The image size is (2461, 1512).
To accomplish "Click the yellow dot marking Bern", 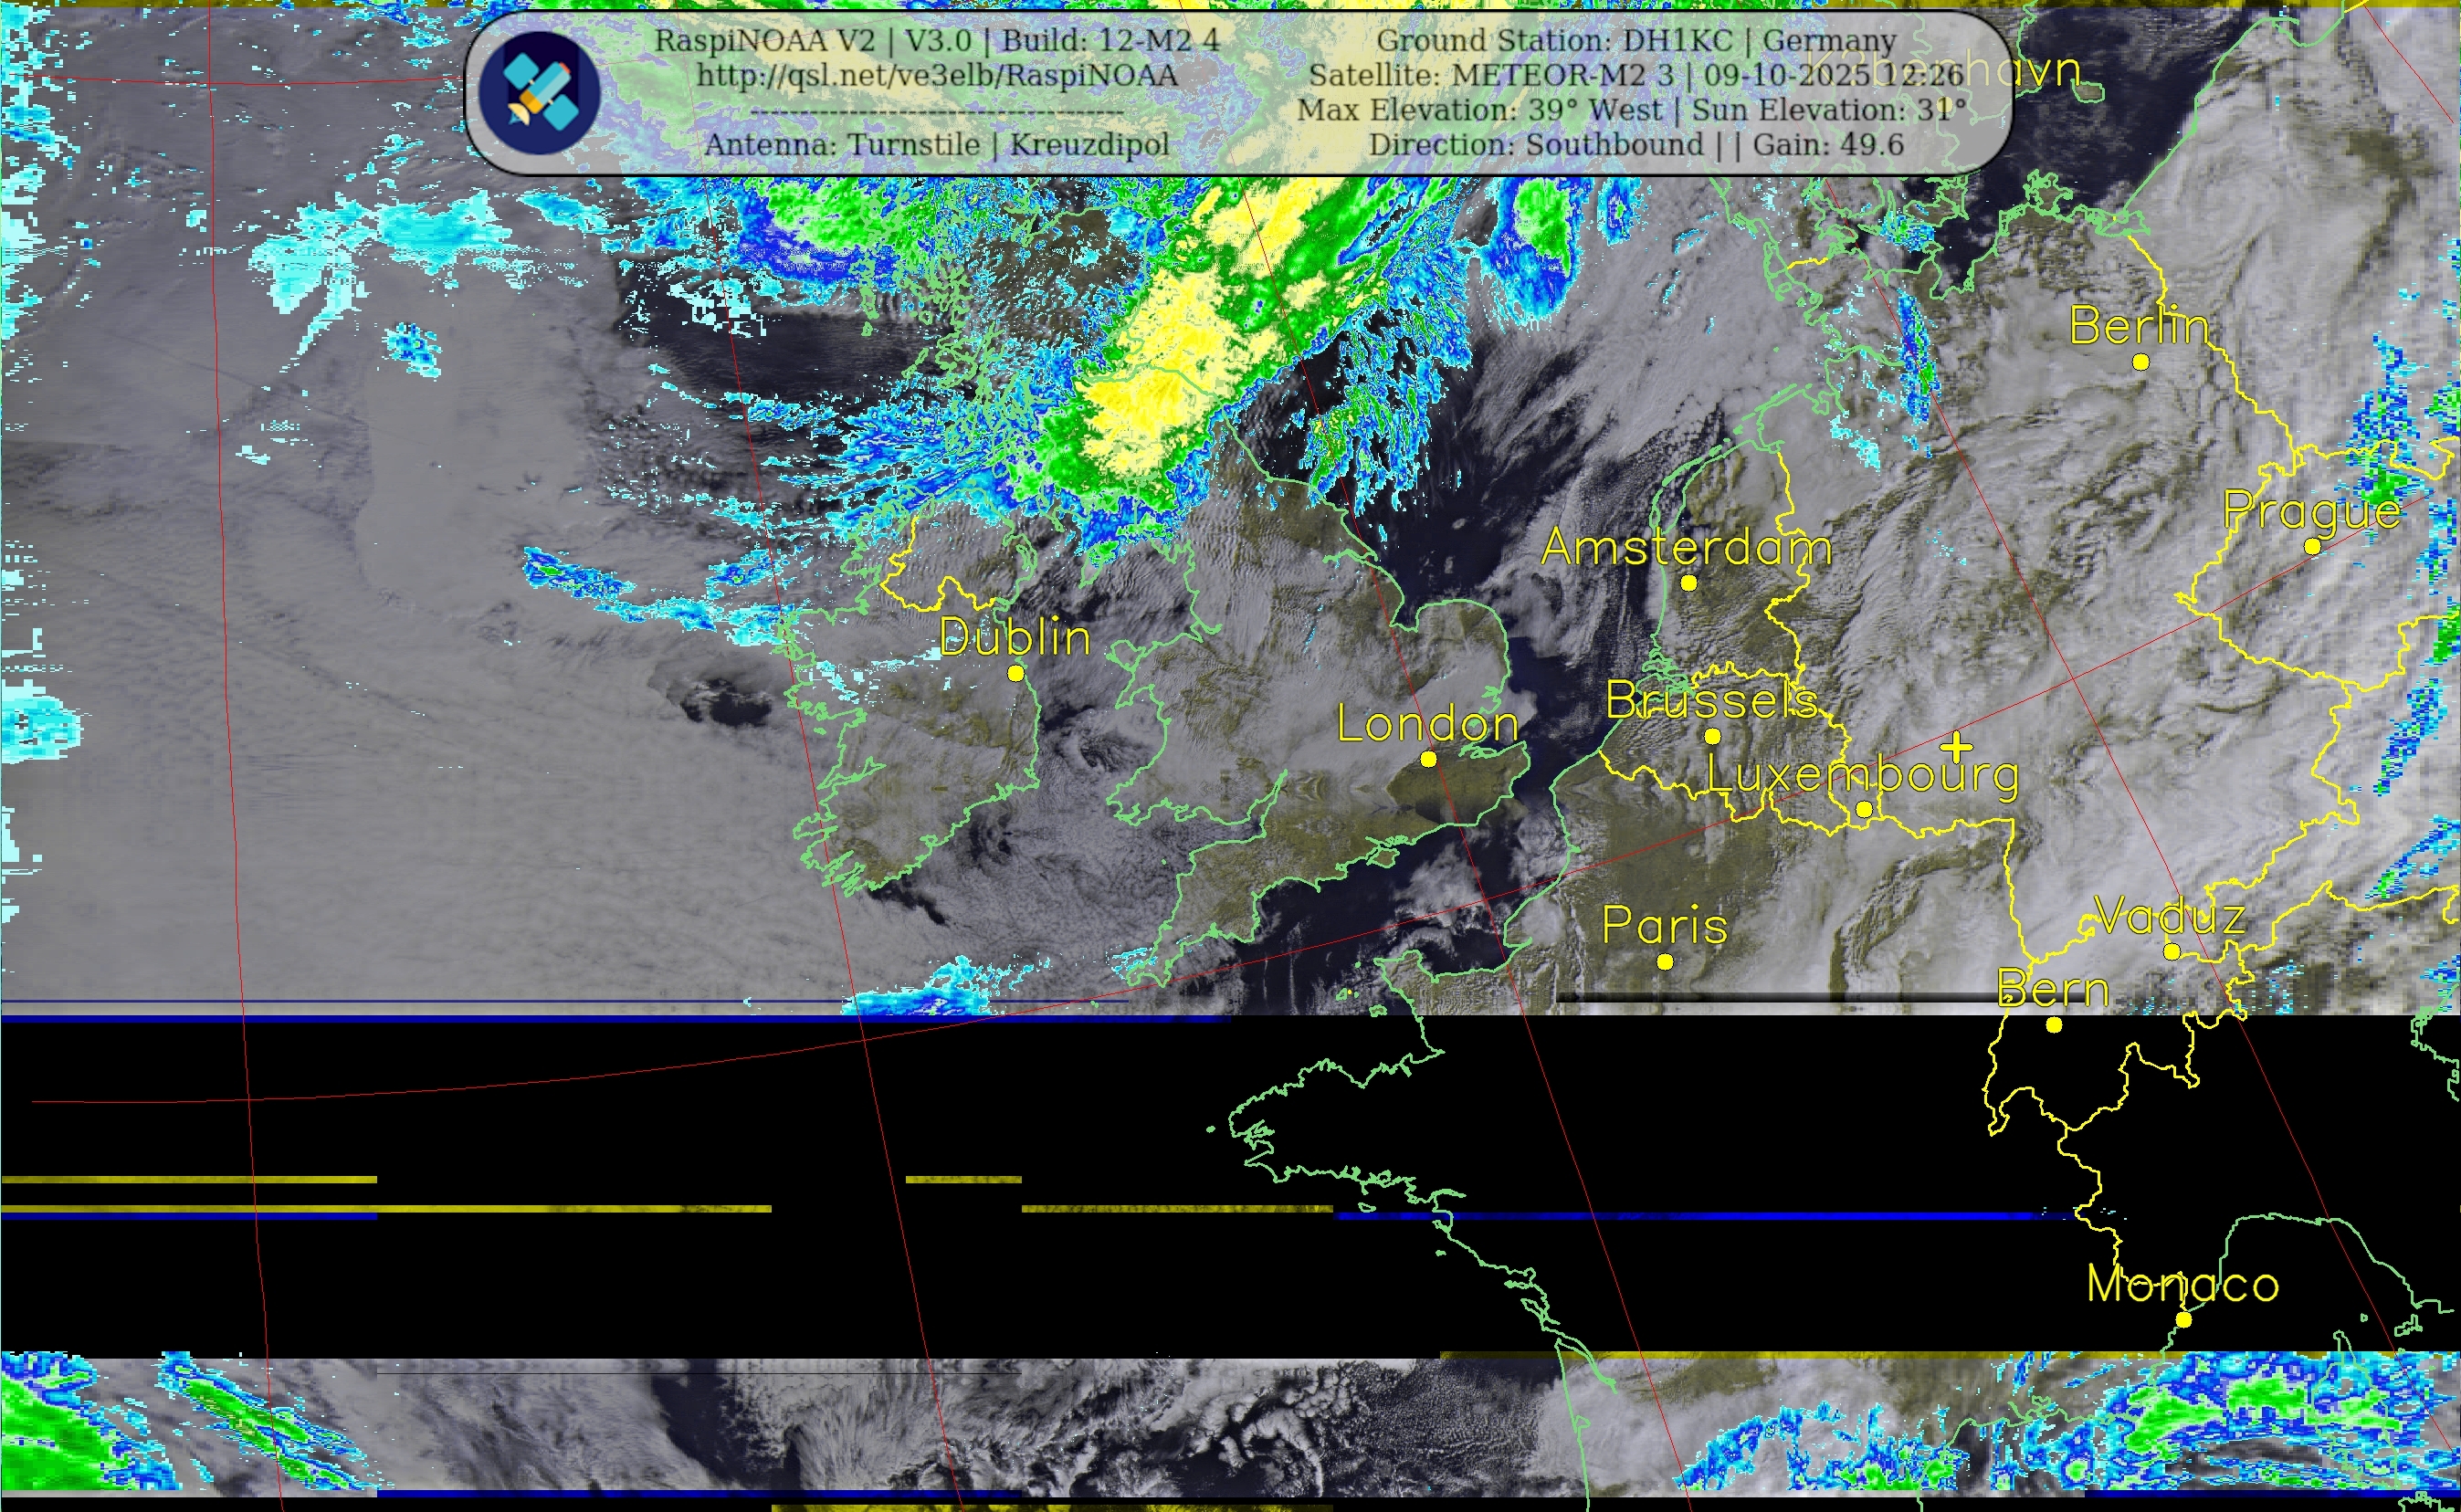I will pos(2053,1024).
